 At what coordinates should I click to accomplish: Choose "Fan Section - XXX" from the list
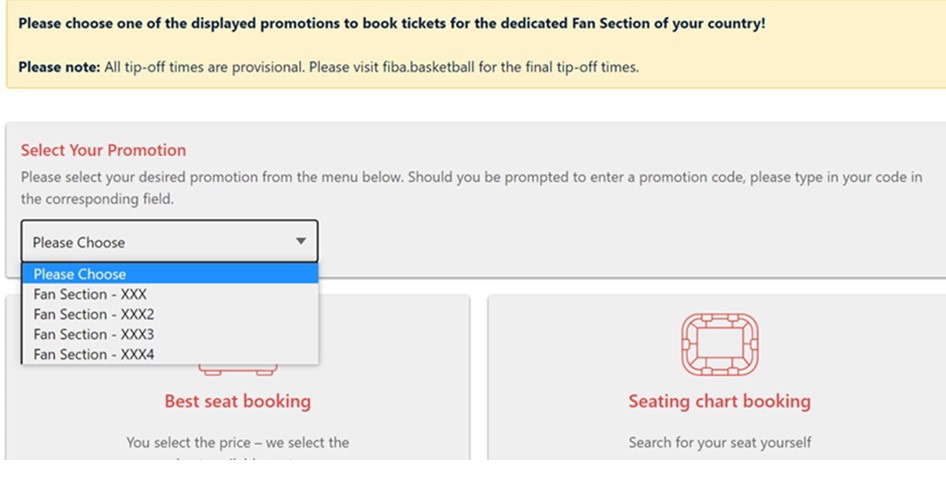91,294
